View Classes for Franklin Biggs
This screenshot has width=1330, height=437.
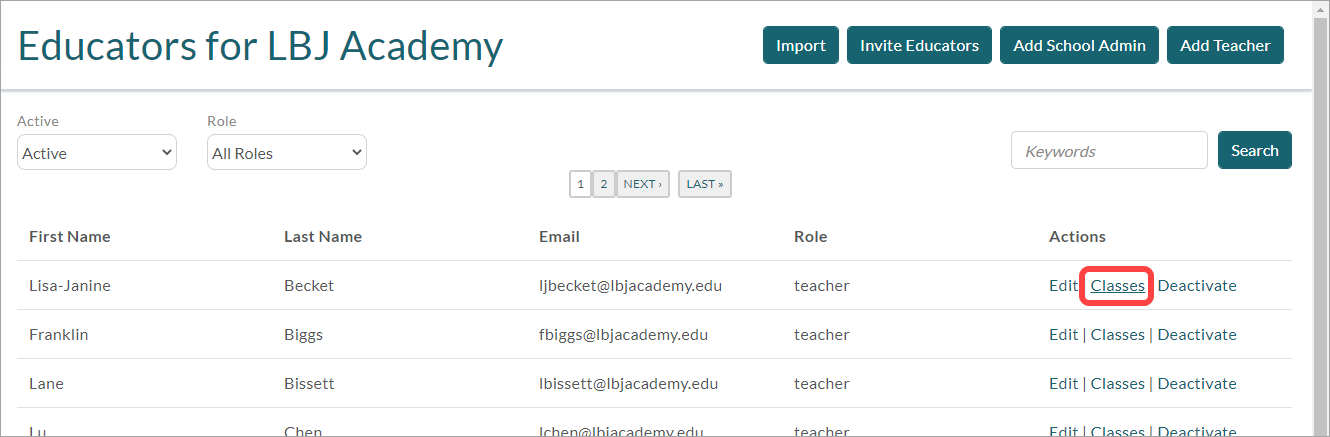coord(1117,335)
